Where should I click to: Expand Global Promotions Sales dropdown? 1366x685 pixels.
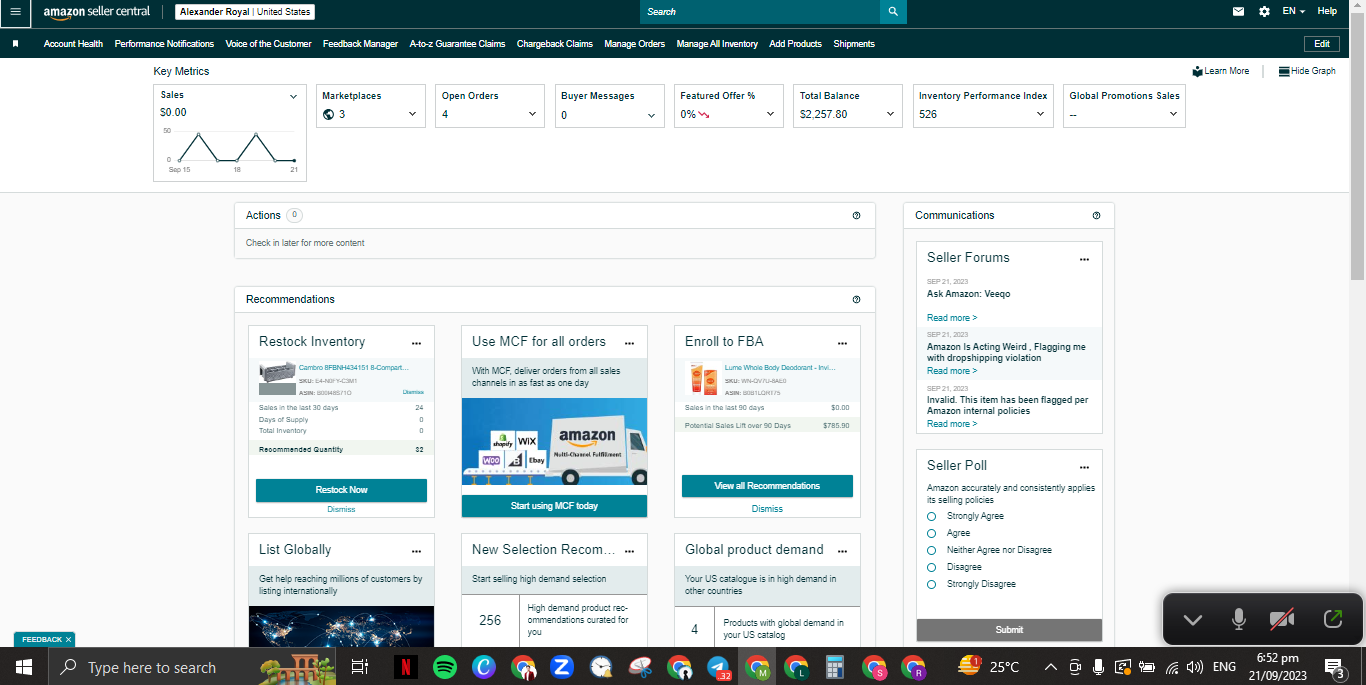coord(1174,114)
